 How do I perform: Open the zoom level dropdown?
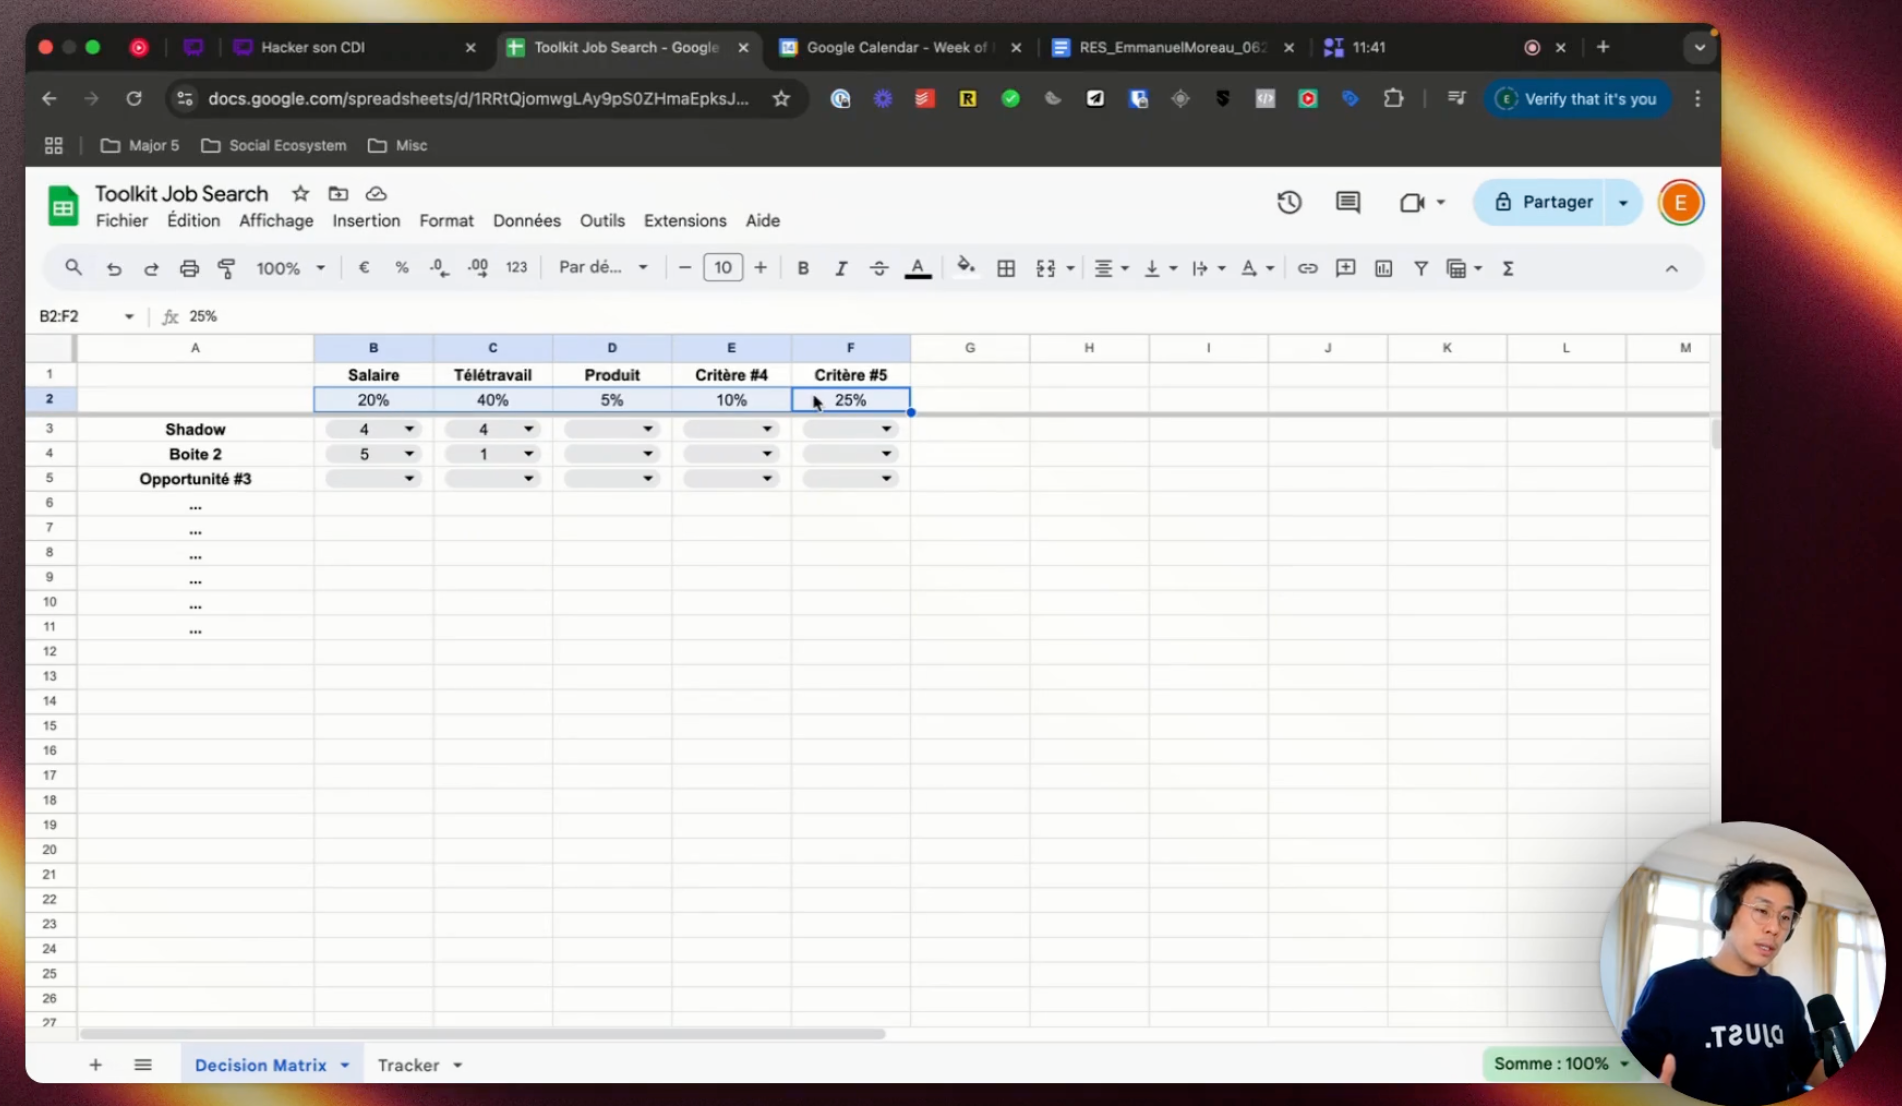click(291, 268)
